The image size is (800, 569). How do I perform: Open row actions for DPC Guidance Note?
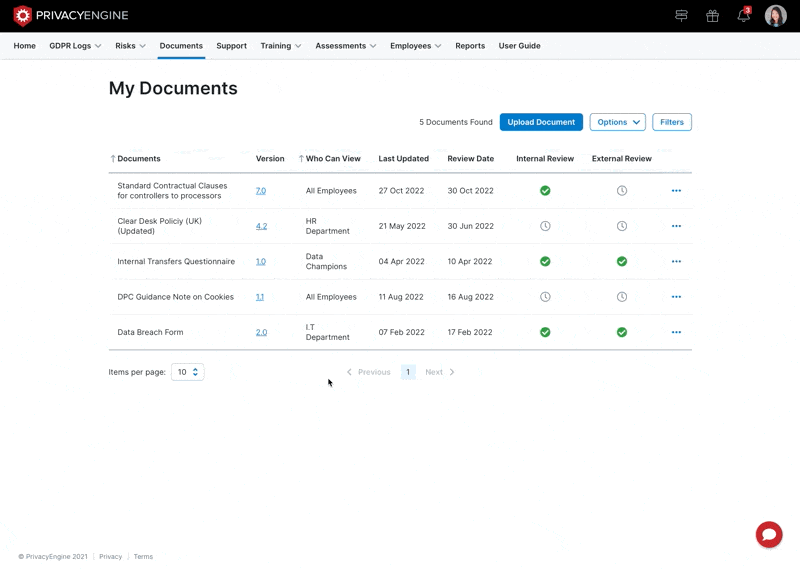[x=676, y=296]
